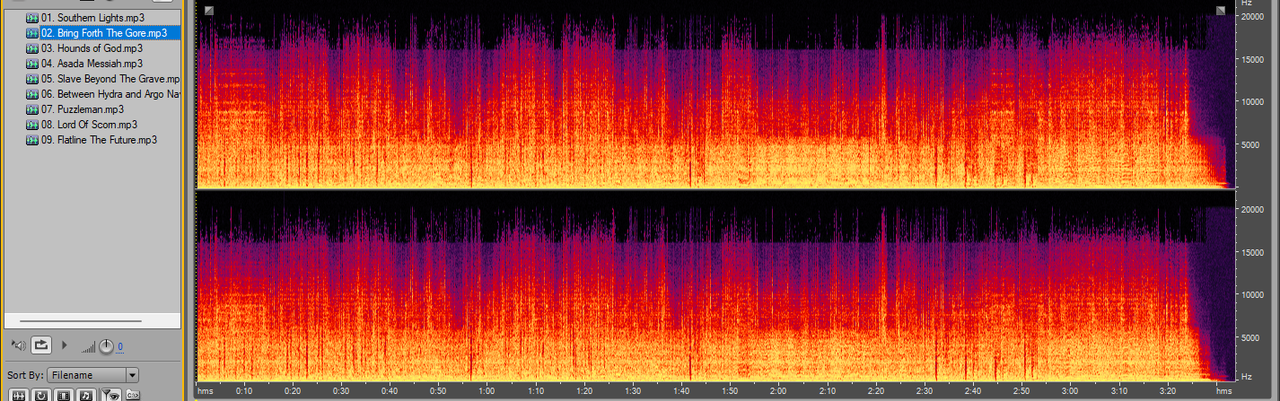The width and height of the screenshot is (1280, 401).
Task: Click the blue preview volume value 0
Action: point(120,347)
